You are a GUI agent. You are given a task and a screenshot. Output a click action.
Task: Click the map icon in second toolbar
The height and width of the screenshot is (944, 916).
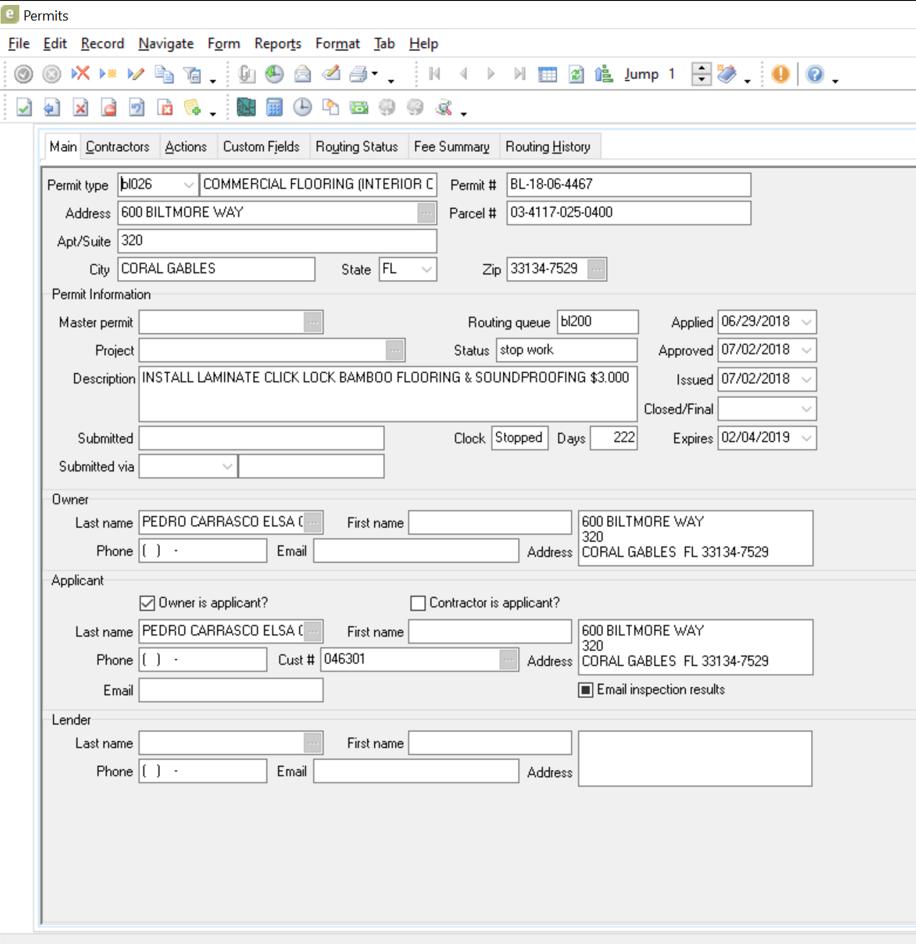[x=246, y=108]
